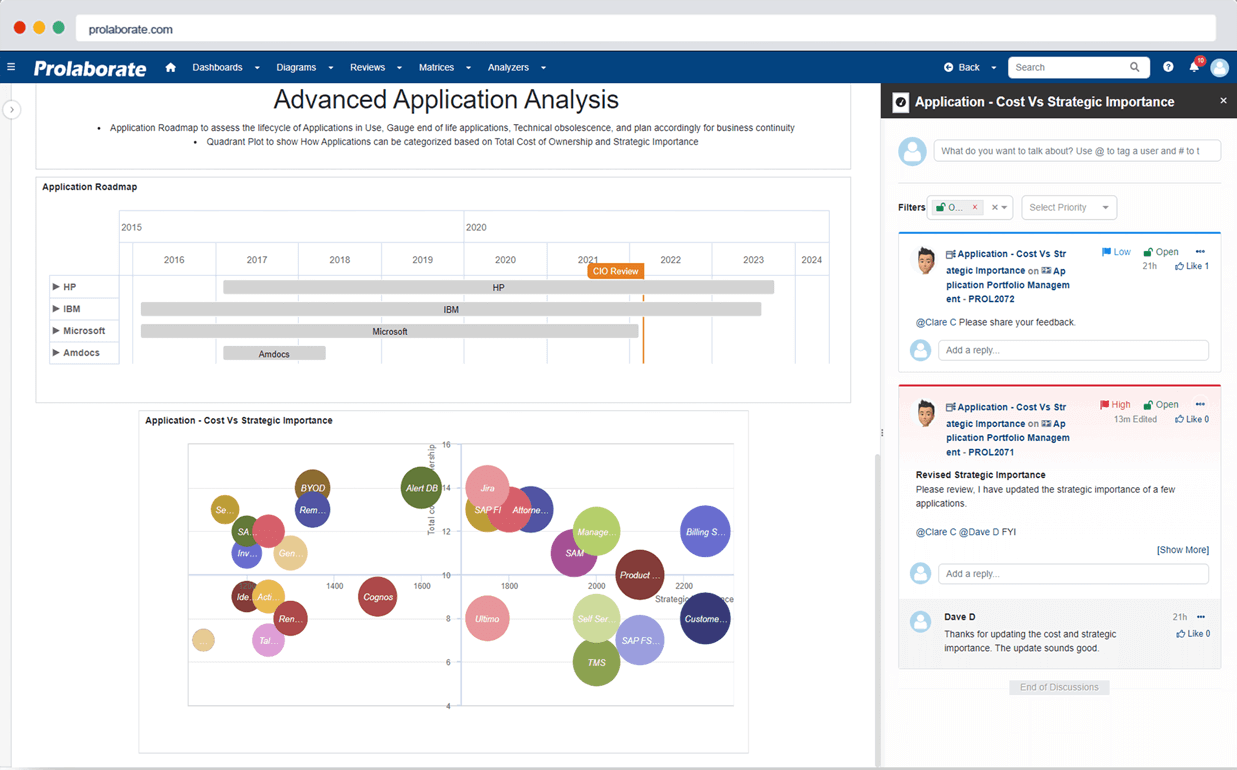Open the Matrices menu
Screen dimensions: 1237x770
coord(444,67)
